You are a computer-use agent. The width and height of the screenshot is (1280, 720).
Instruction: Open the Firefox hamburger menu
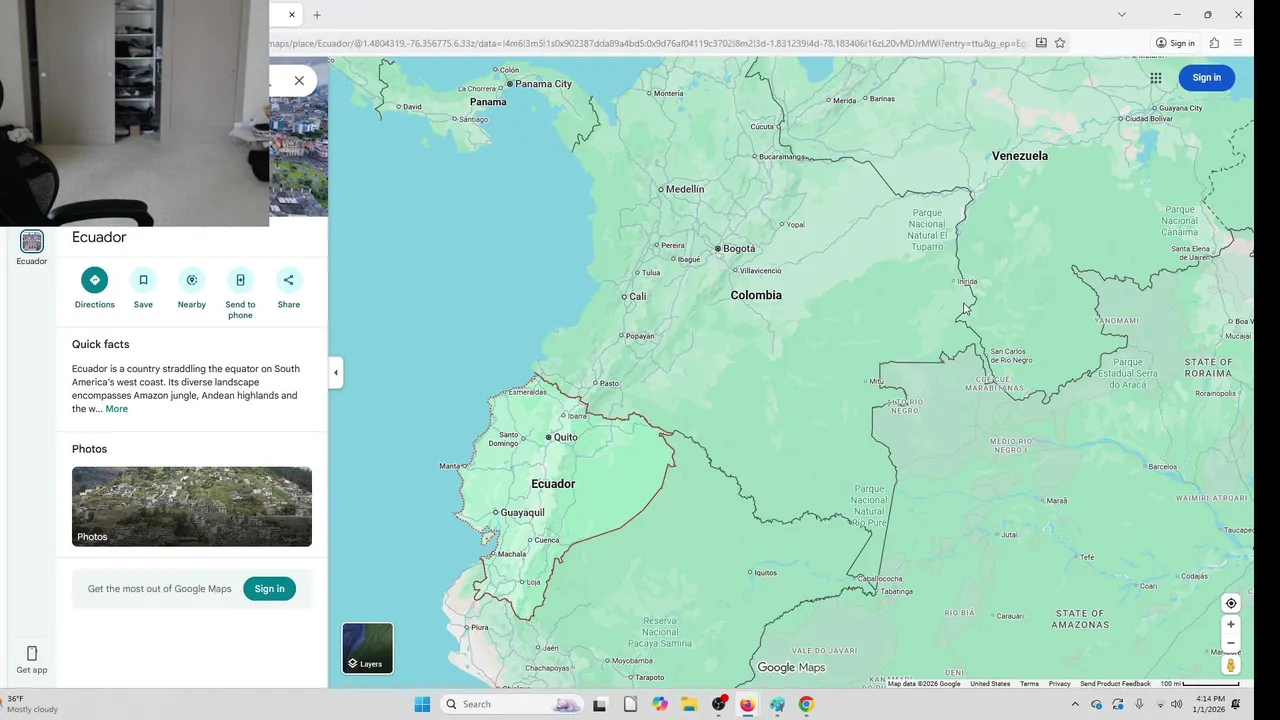pyautogui.click(x=1238, y=43)
